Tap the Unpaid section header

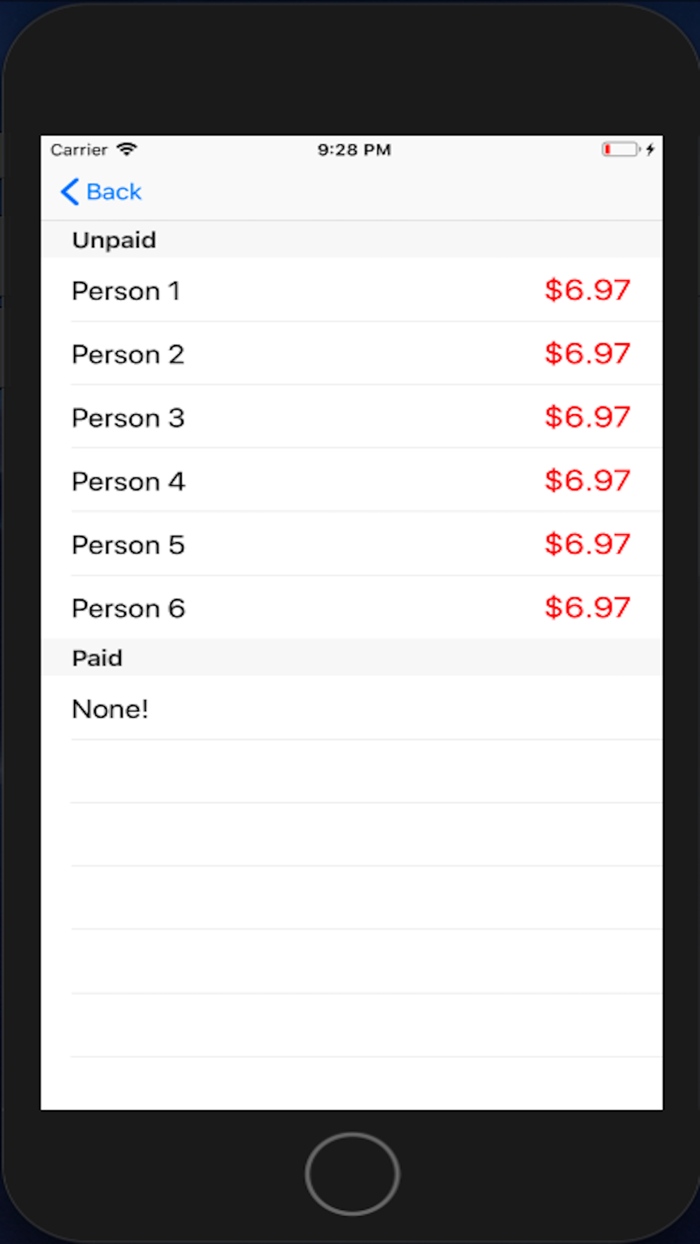click(114, 240)
